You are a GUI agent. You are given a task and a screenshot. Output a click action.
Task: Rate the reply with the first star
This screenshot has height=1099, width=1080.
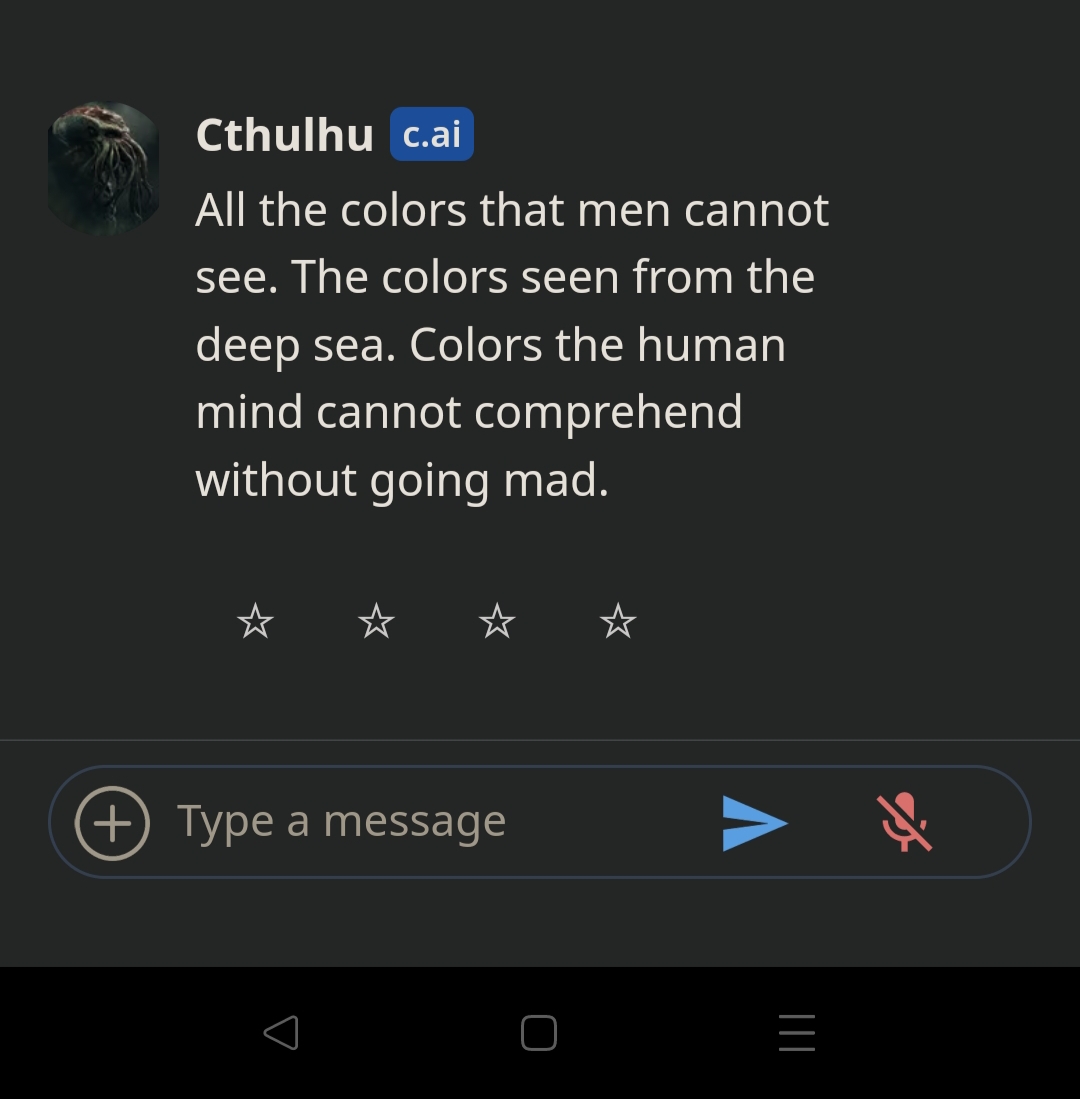click(x=255, y=621)
